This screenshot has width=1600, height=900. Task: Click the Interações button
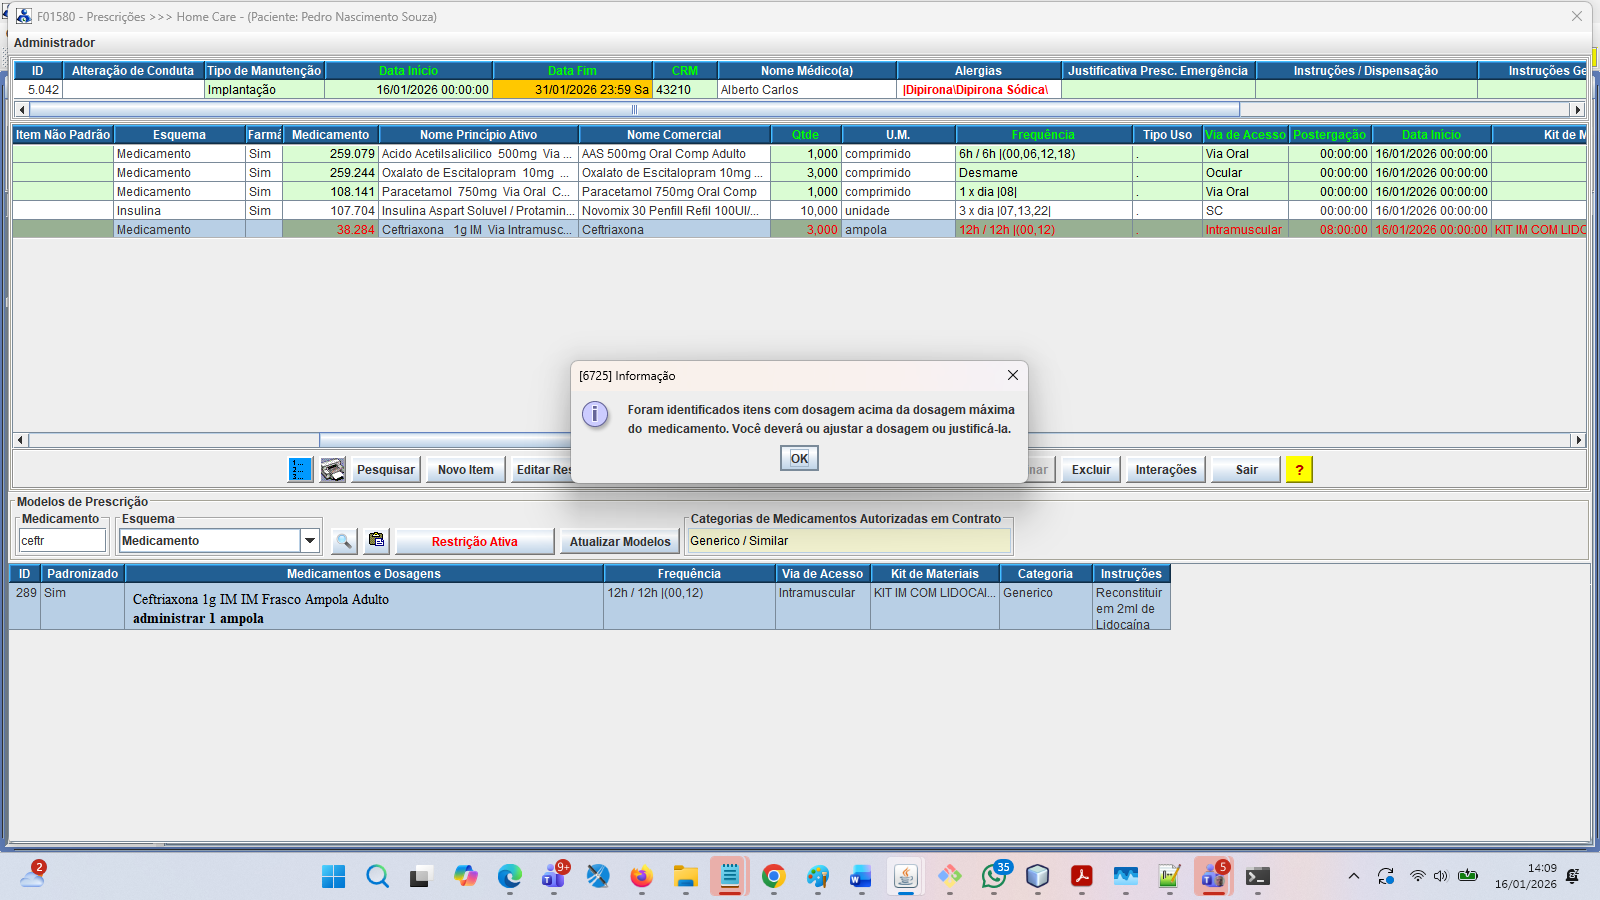coord(1165,470)
